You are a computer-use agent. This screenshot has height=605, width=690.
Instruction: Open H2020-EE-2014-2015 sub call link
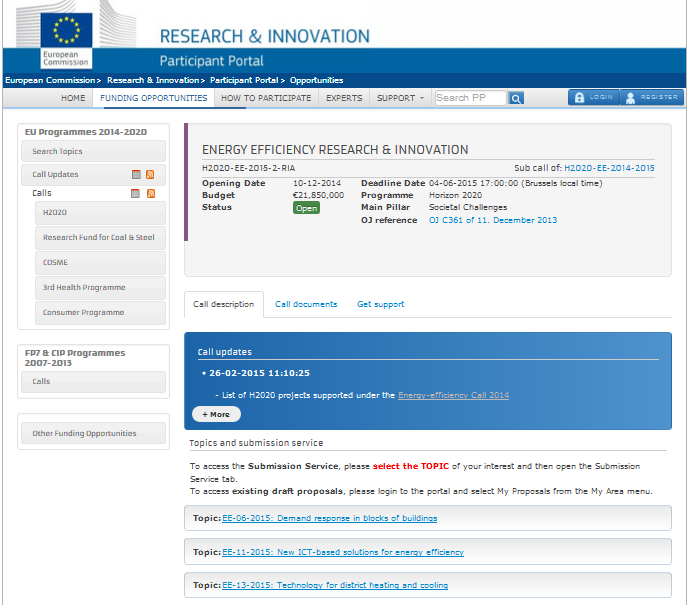point(609,168)
